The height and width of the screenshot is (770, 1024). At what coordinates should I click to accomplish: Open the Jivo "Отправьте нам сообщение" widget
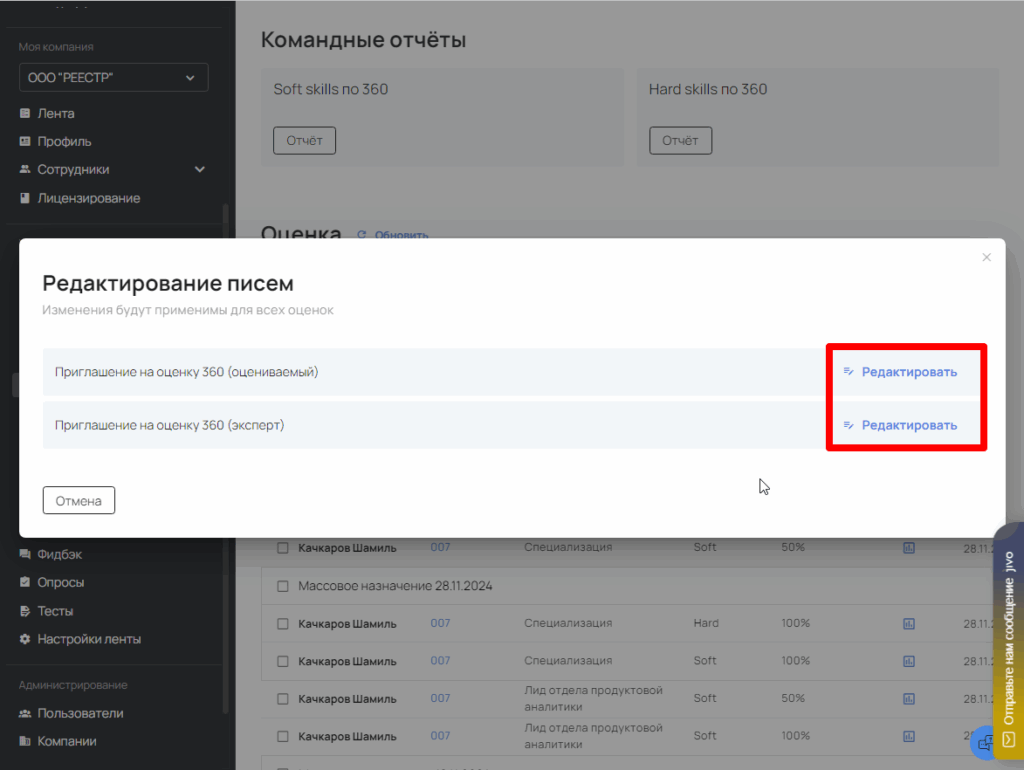(x=1008, y=640)
